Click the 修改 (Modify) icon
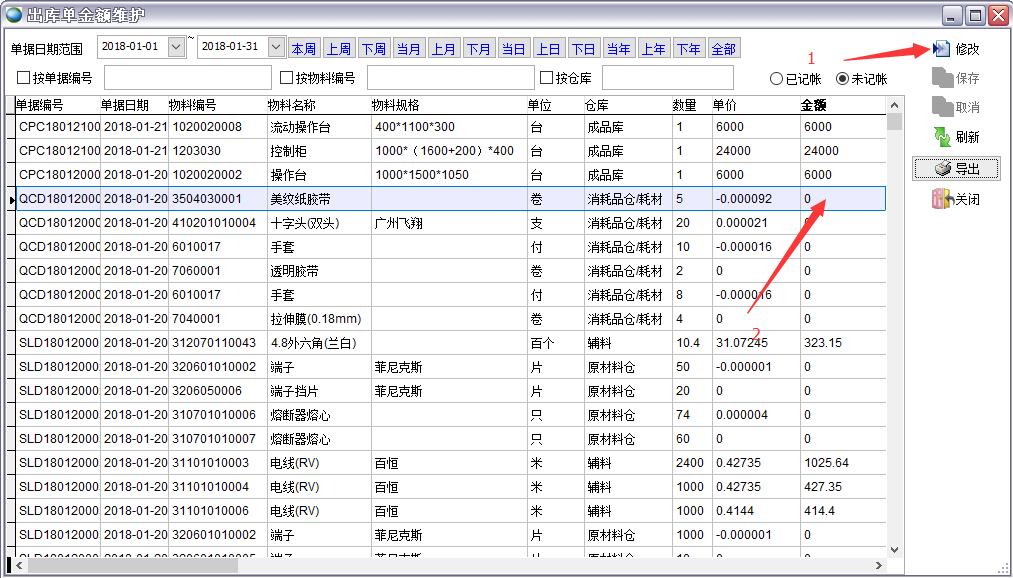Screen dimensions: 1013x578 (941, 46)
